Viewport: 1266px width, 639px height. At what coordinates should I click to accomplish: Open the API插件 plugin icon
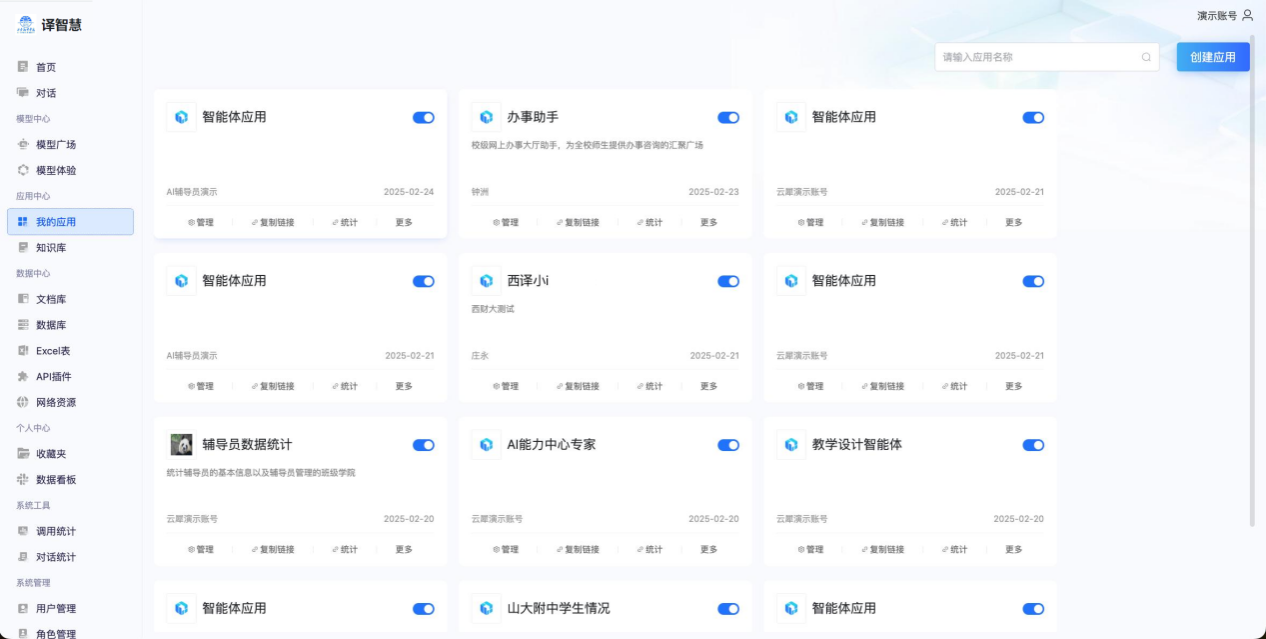tap(23, 376)
